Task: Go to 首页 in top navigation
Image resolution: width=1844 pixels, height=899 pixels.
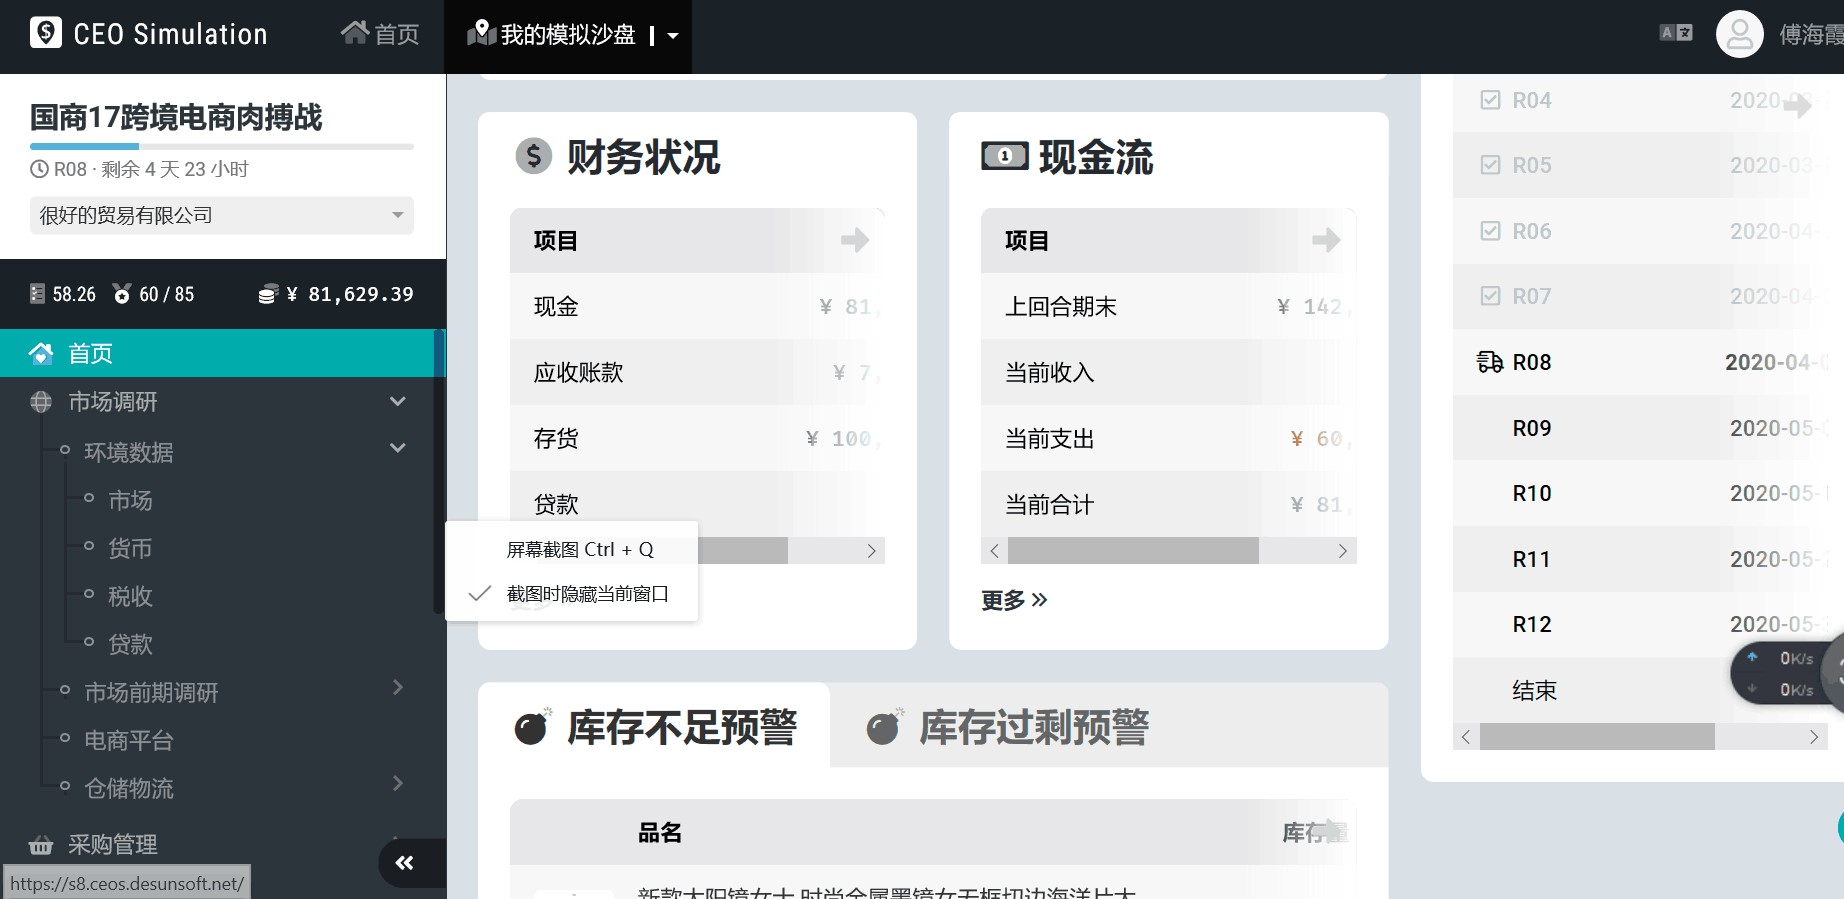Action: [x=380, y=34]
